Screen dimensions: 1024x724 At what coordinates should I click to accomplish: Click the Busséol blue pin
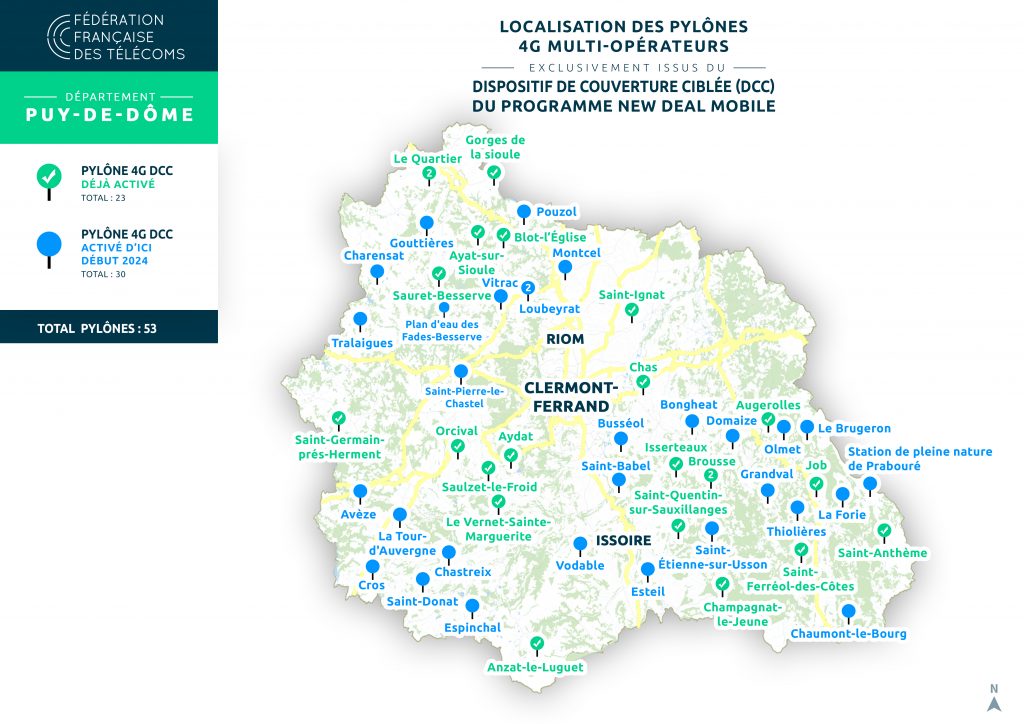pos(621,441)
